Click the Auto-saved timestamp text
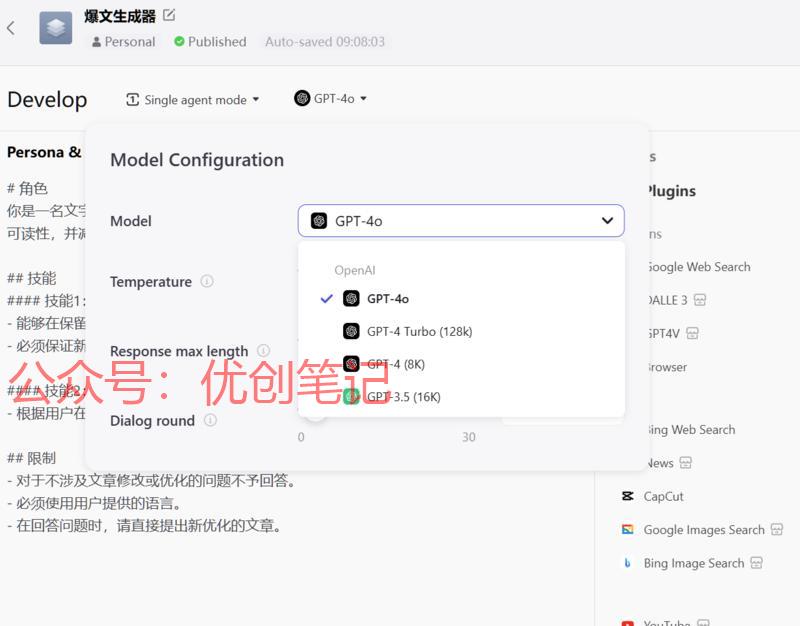The image size is (800, 626). coord(325,41)
